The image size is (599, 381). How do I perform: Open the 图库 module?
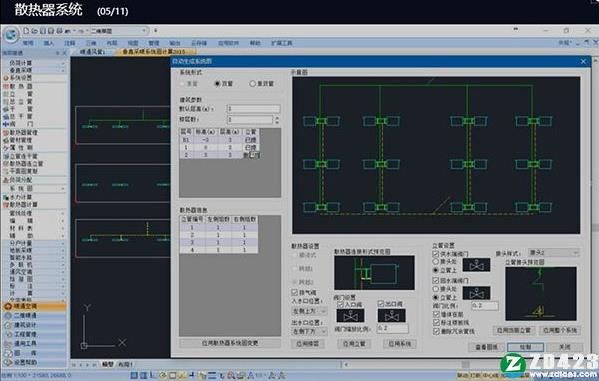(34, 353)
